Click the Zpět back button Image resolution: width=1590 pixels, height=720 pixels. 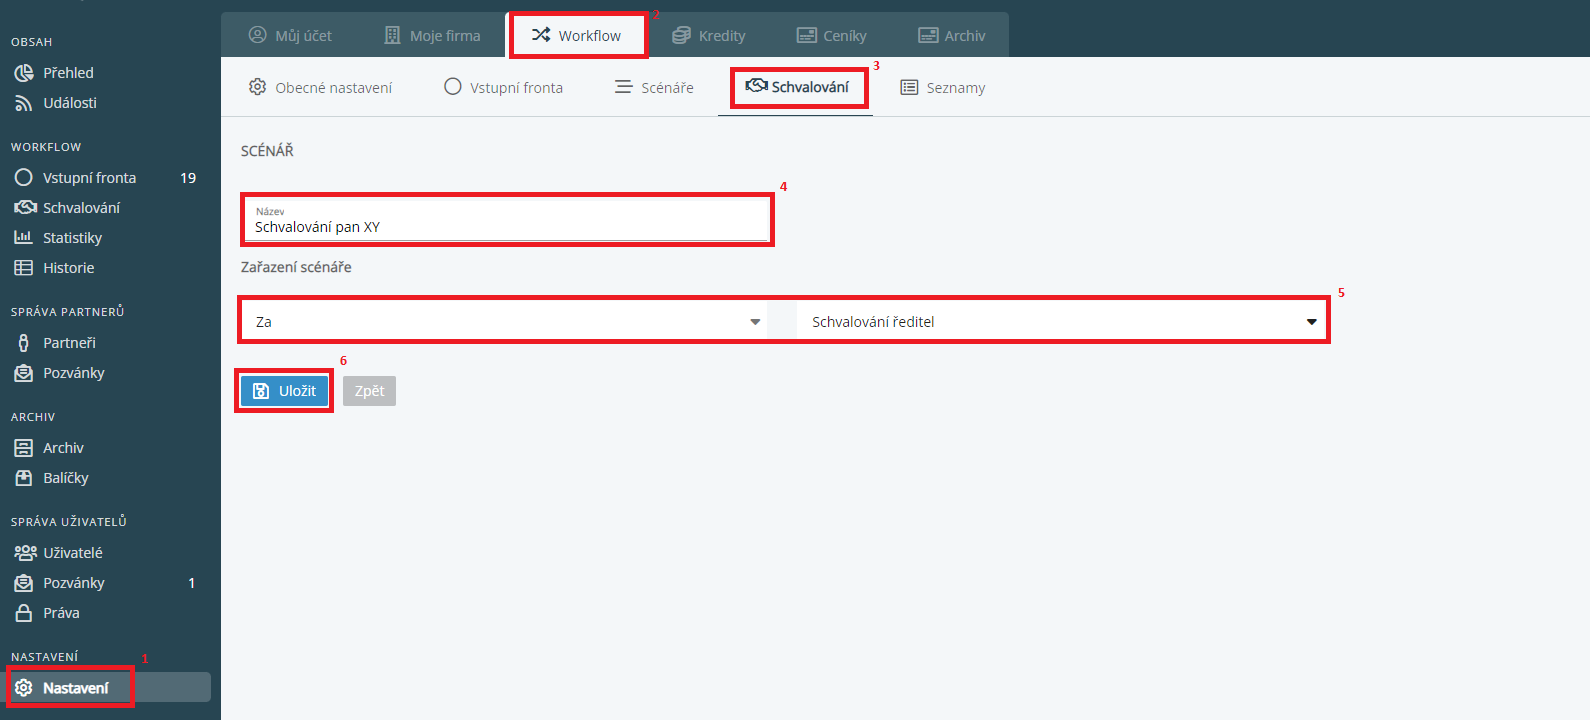tap(369, 391)
